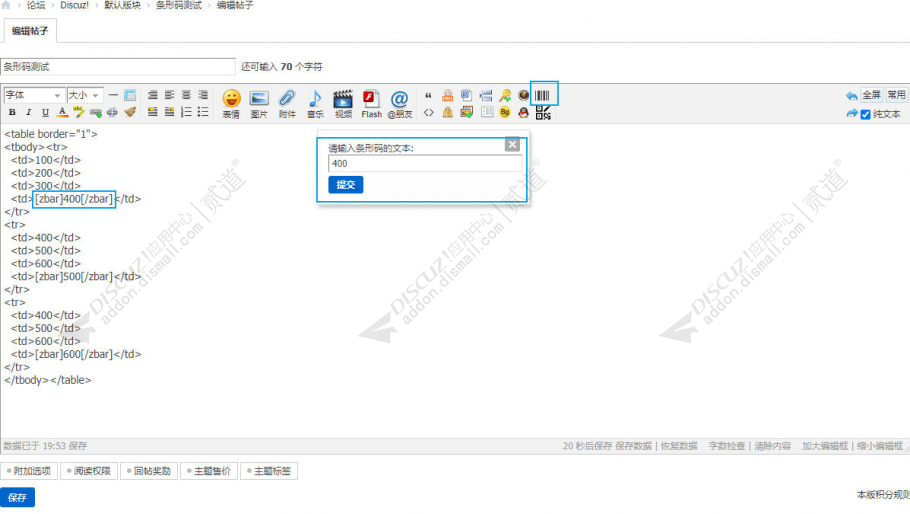Viewport: 910px width, 514px height.
Task: Click the barcode insert icon
Action: [542, 95]
